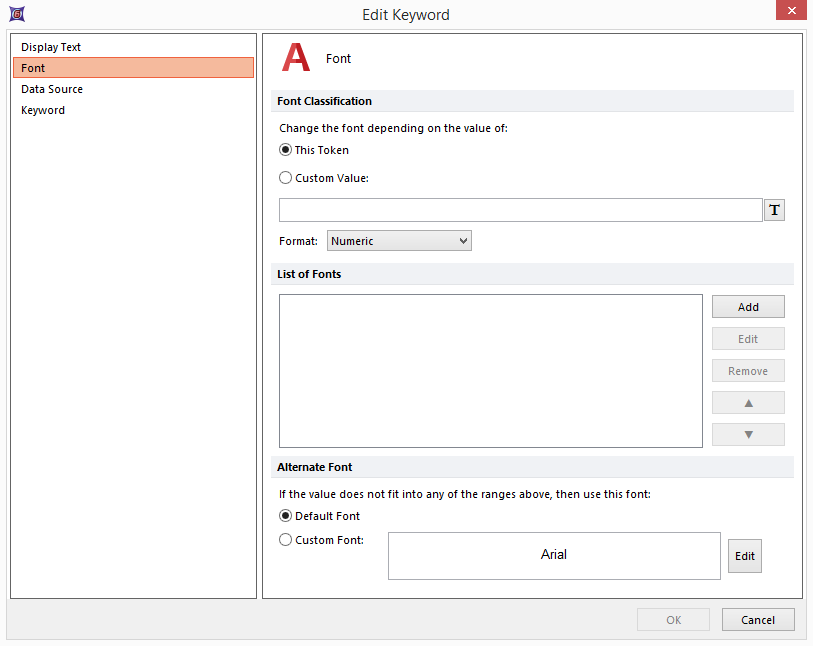Click the Custom Value text field

click(x=520, y=210)
